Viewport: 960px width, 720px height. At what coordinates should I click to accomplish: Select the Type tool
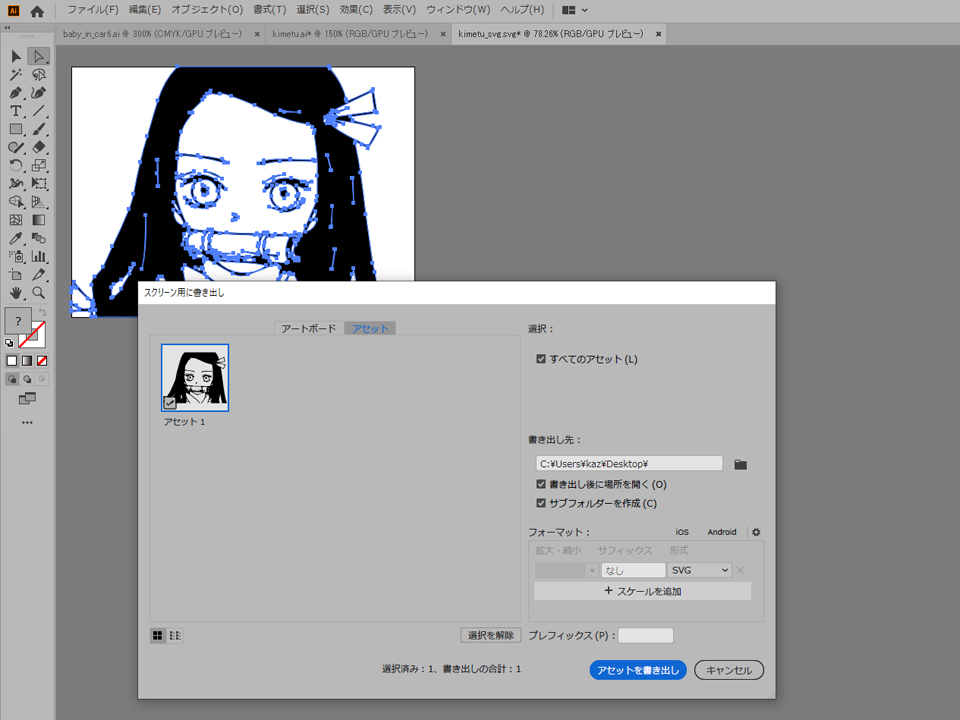pyautogui.click(x=16, y=111)
